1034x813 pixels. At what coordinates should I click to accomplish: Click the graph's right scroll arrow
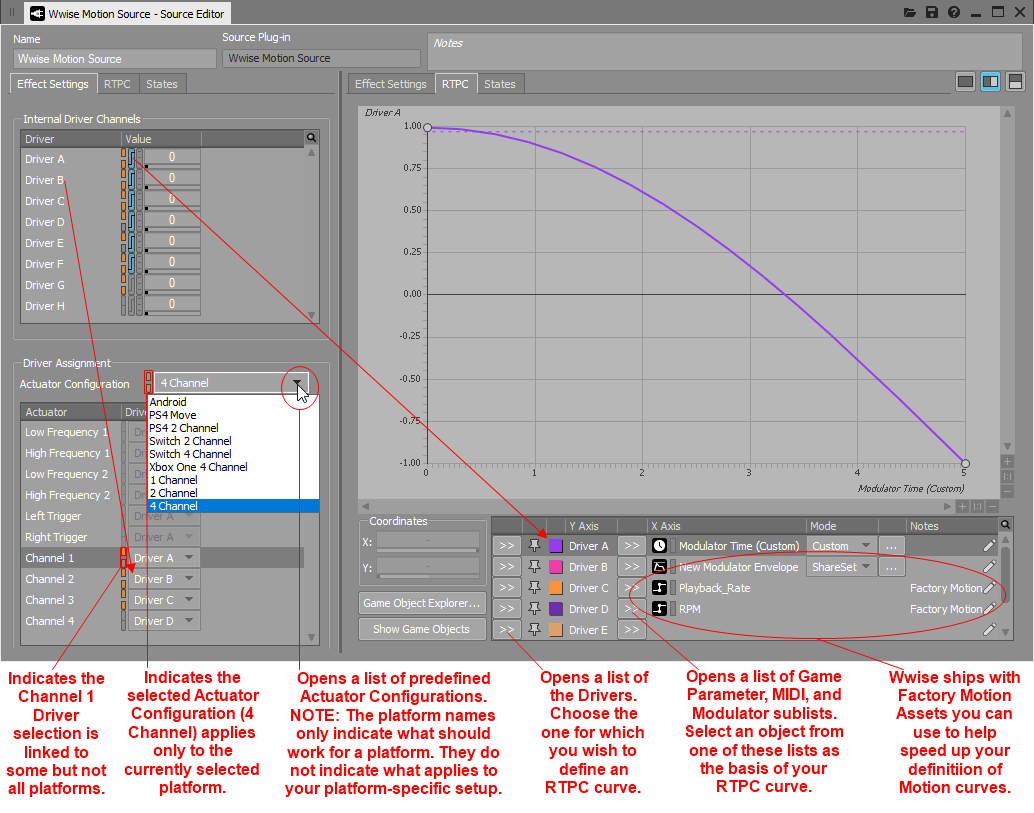pyautogui.click(x=948, y=506)
